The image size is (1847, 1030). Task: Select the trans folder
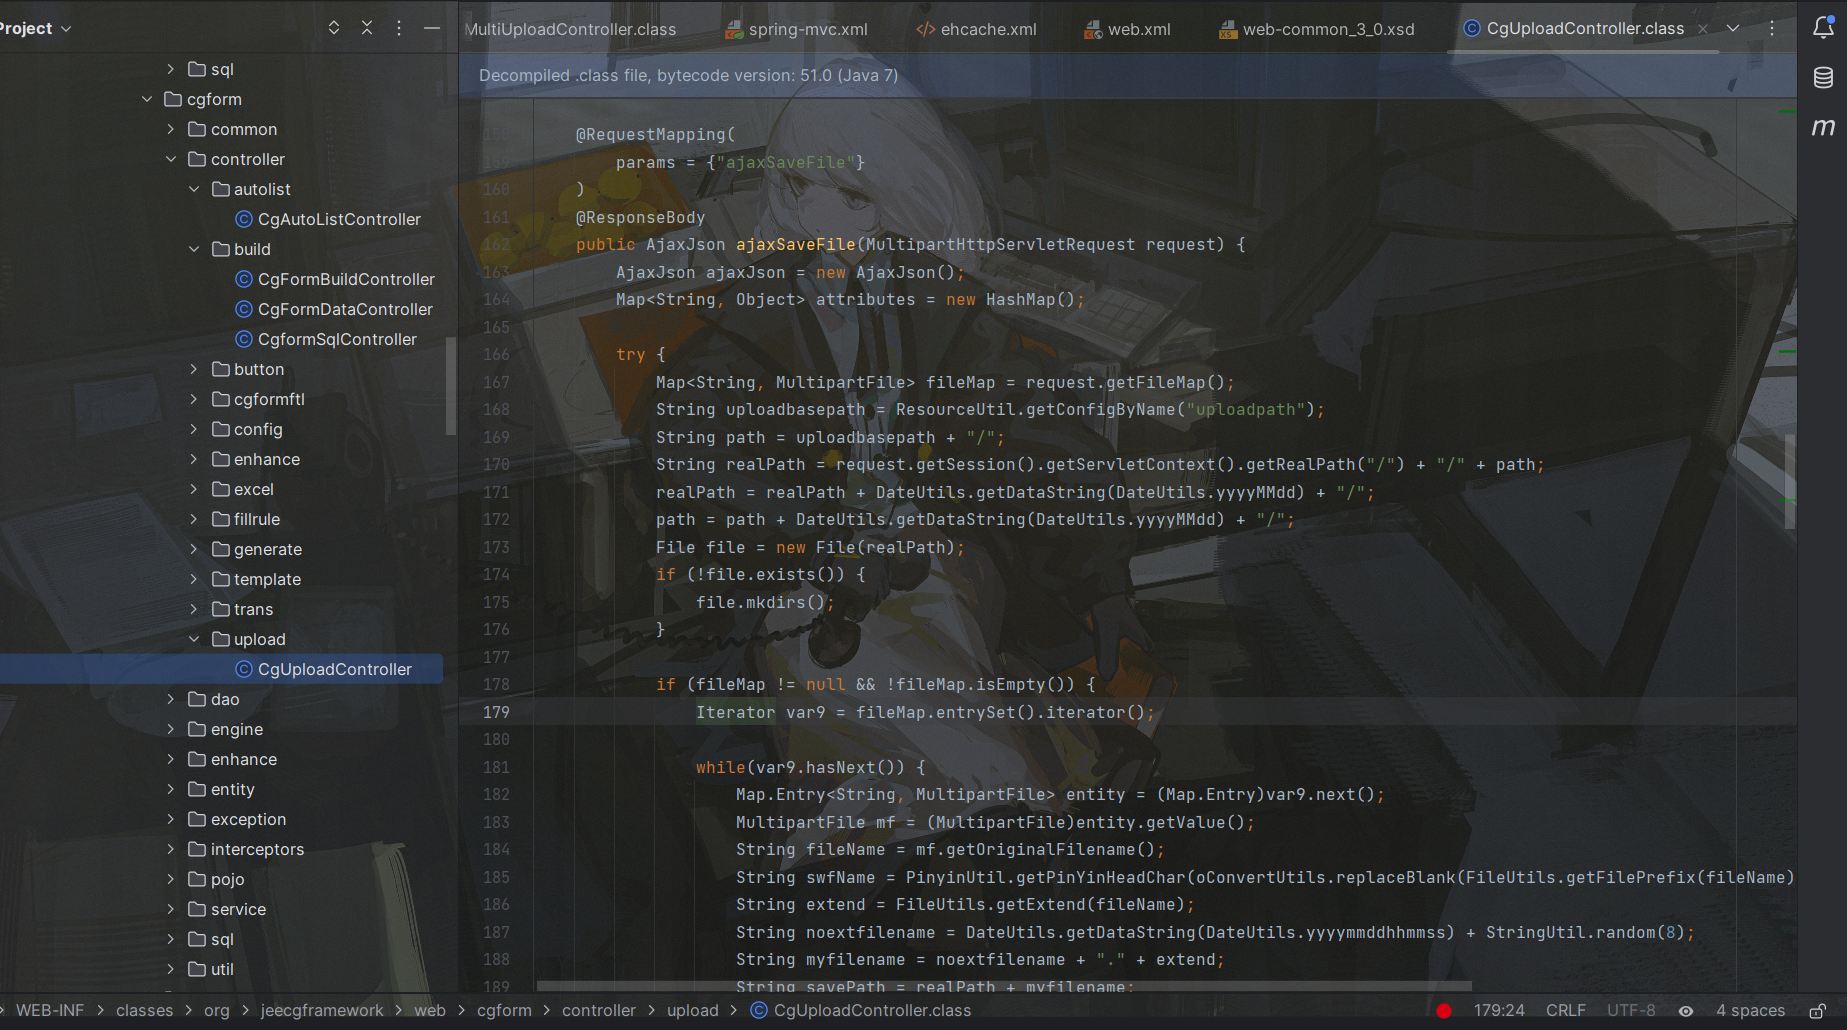pos(243,609)
